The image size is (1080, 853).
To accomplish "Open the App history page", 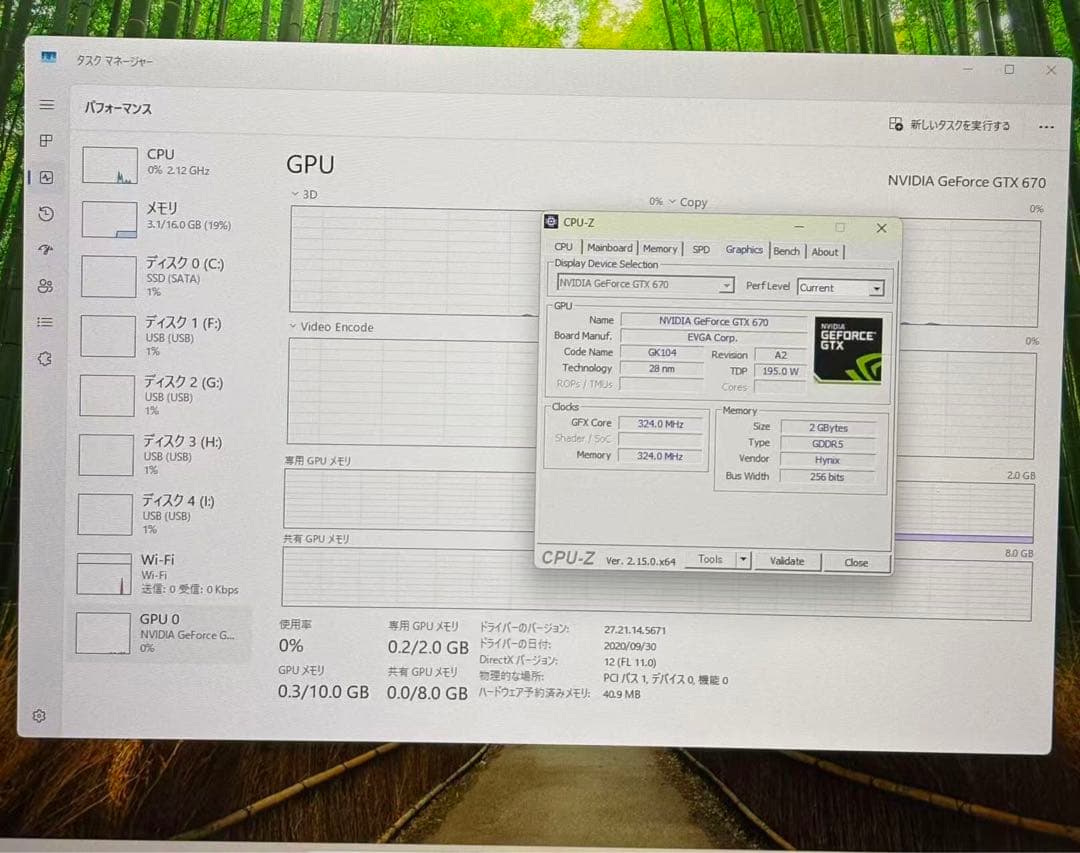I will pos(46,214).
